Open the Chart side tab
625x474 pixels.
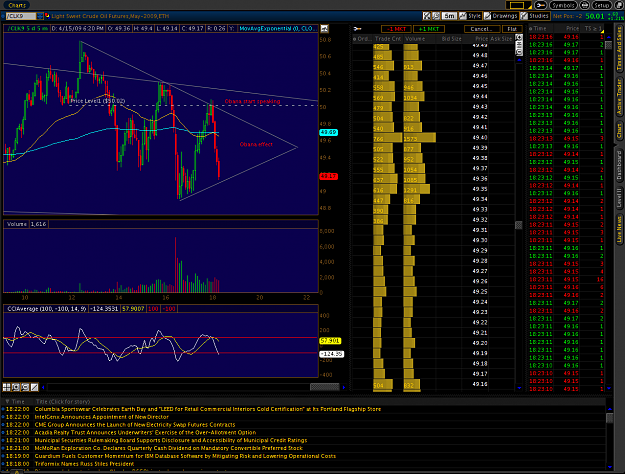[619, 132]
